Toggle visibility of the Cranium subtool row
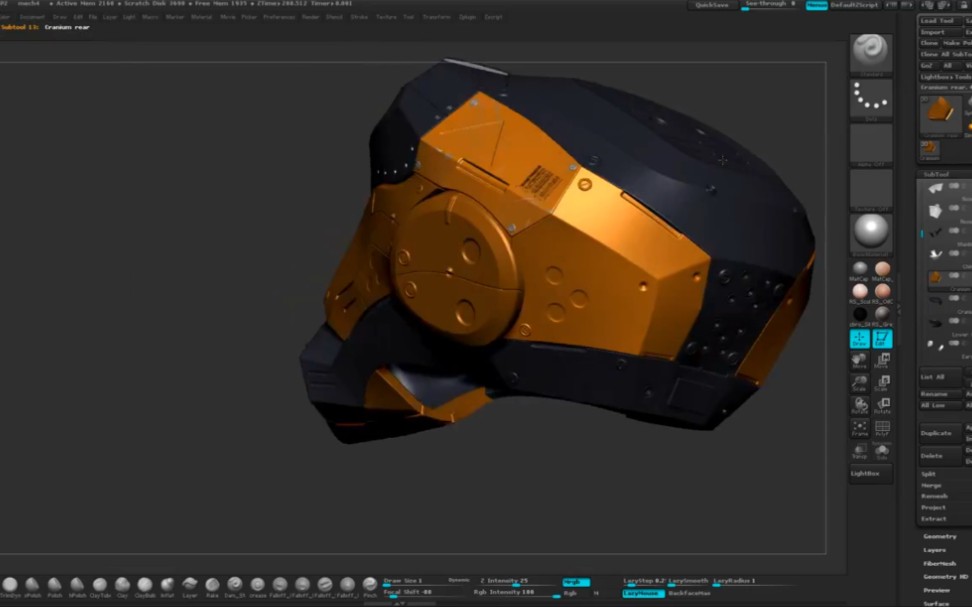 click(x=954, y=276)
